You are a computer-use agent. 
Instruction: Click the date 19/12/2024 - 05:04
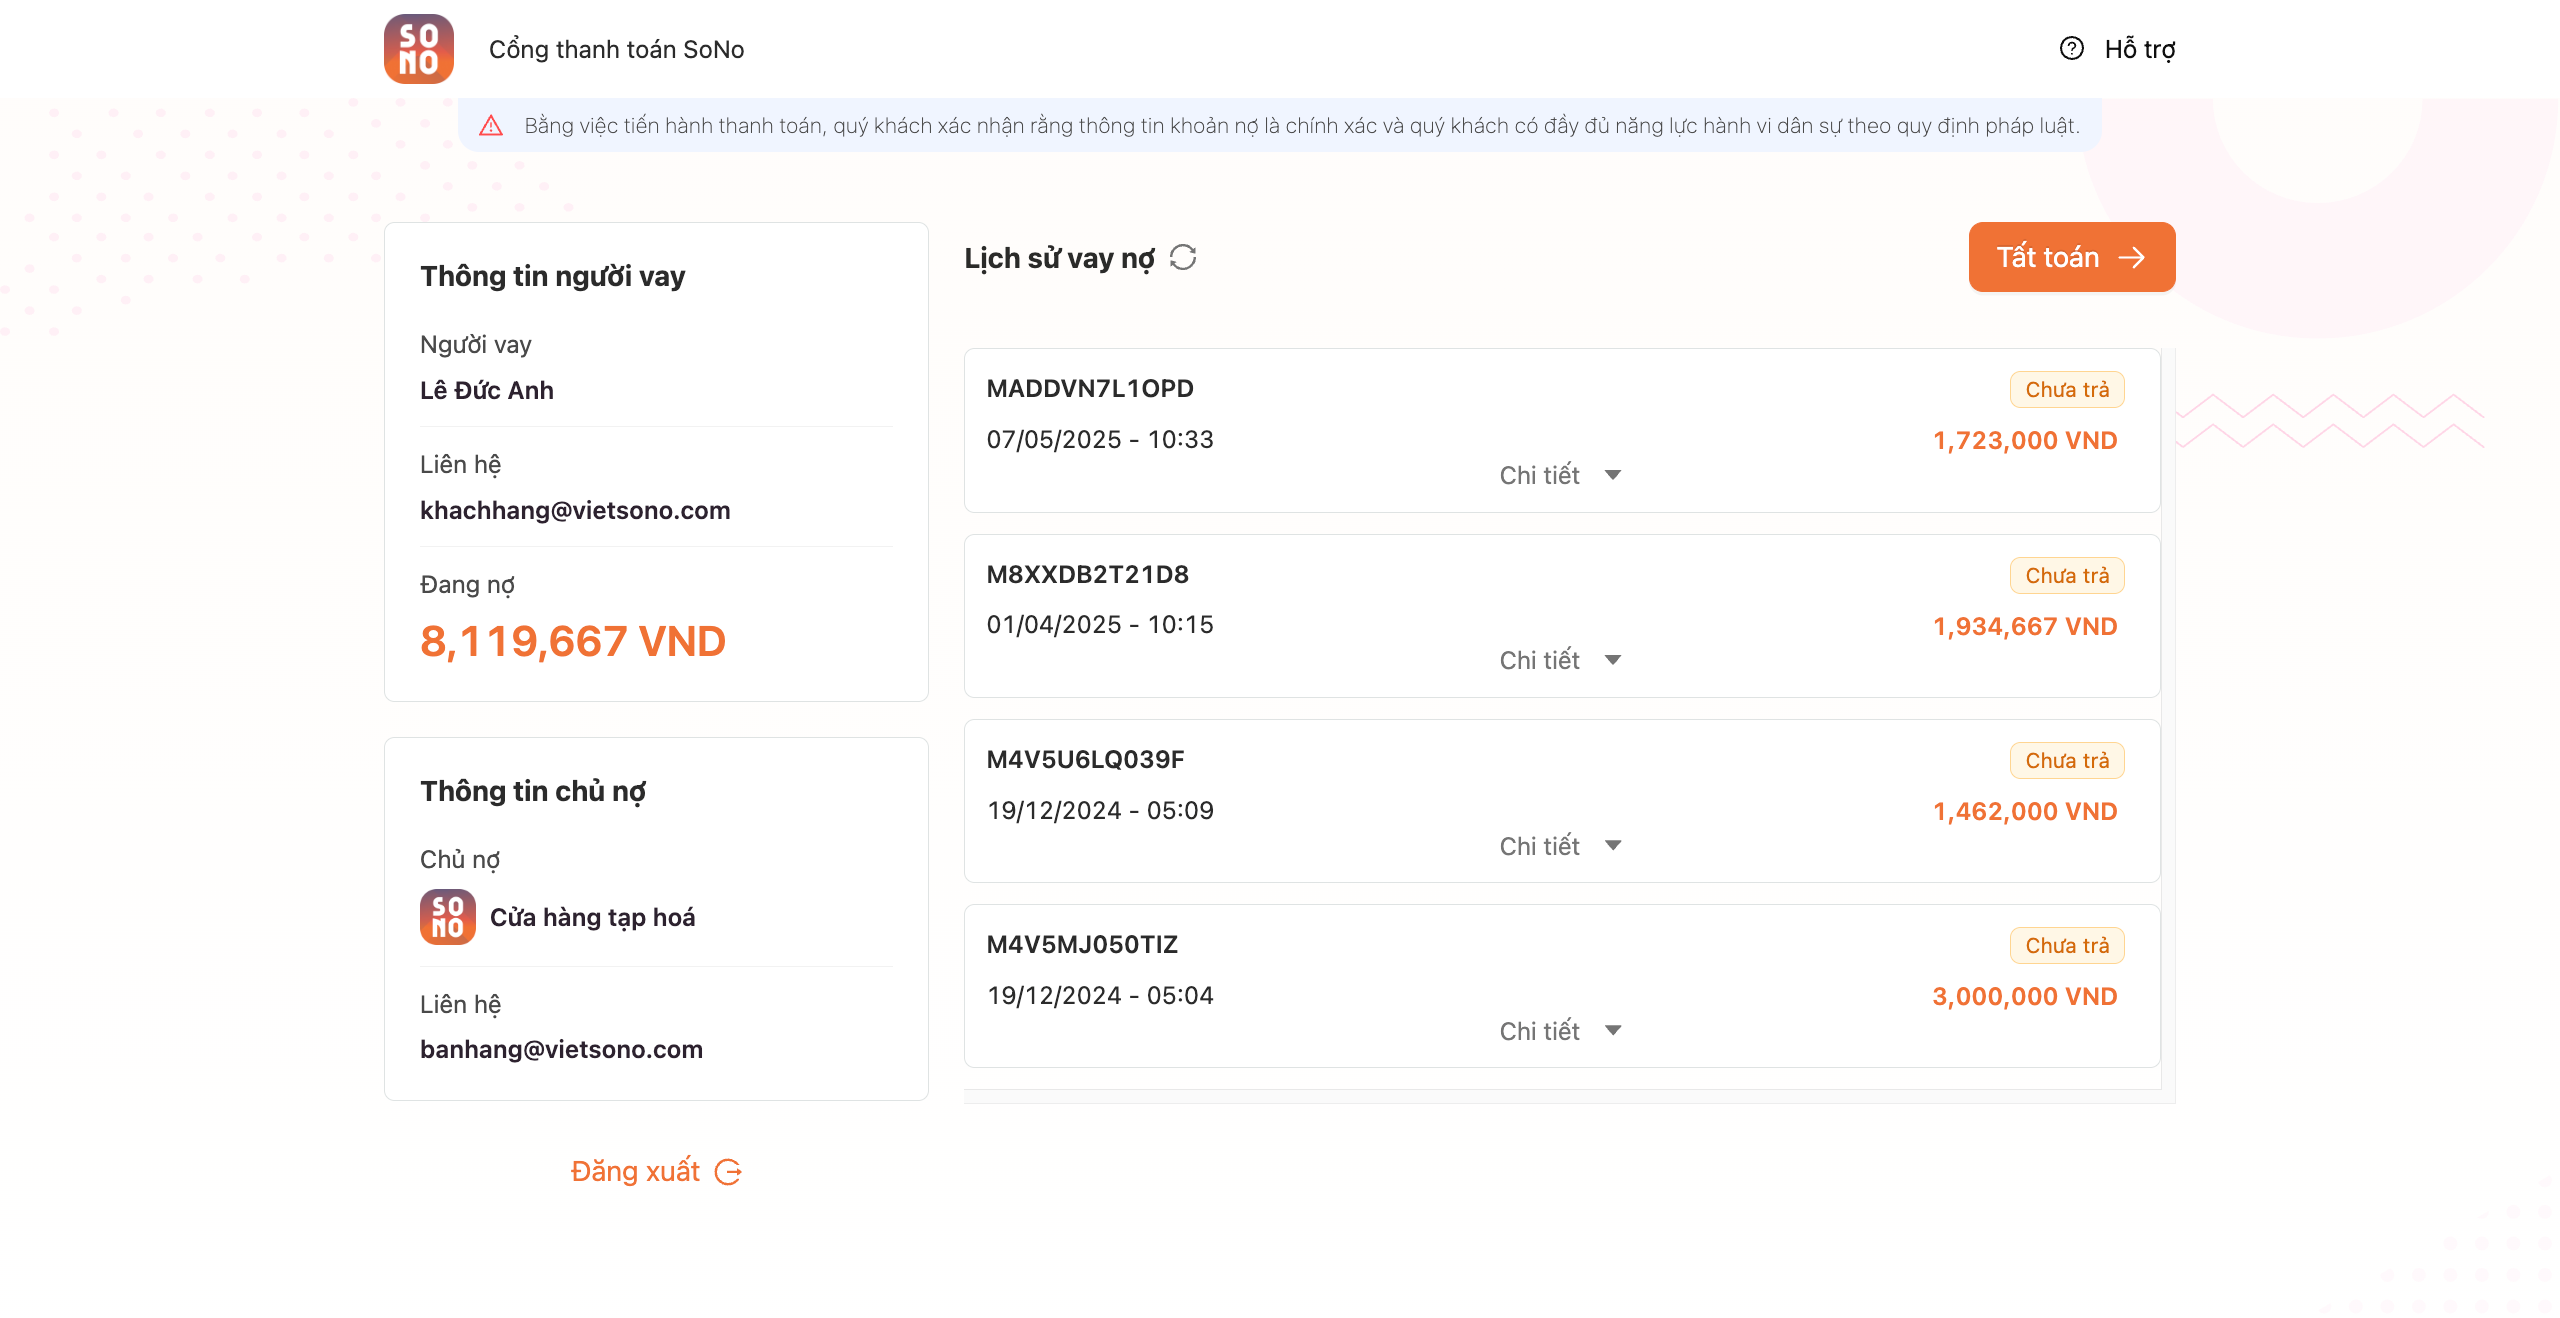click(1100, 995)
